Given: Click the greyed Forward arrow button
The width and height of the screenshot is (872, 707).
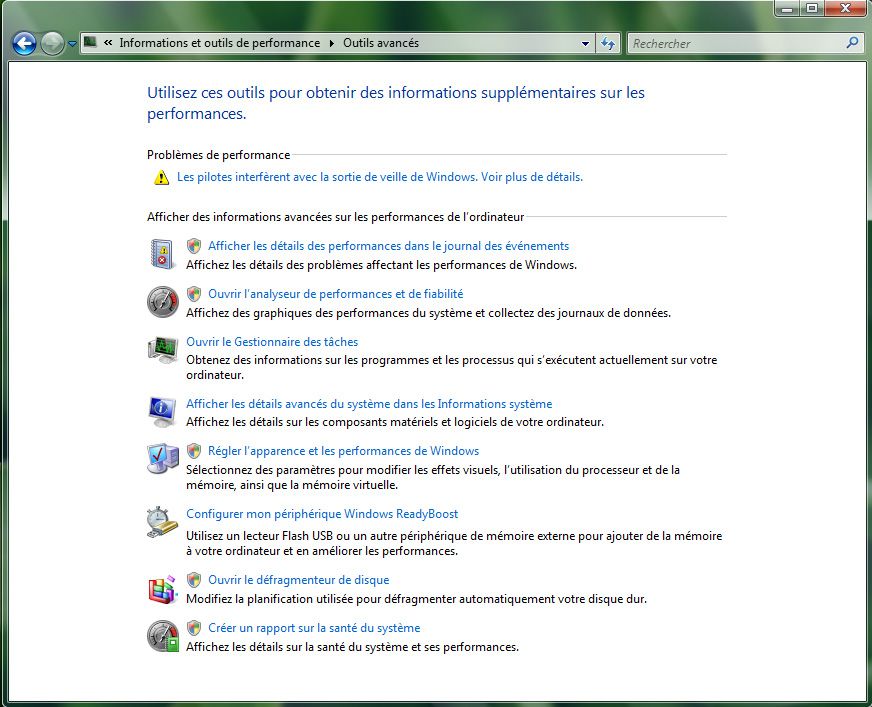Looking at the screenshot, I should click(x=52, y=43).
